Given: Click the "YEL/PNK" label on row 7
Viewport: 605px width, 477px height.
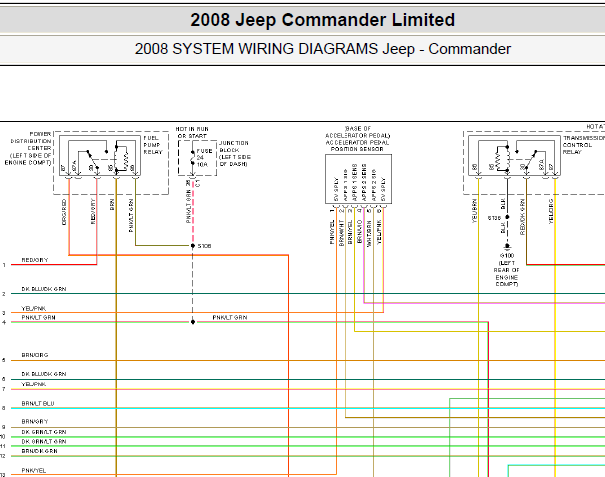Looking at the screenshot, I should [34, 384].
